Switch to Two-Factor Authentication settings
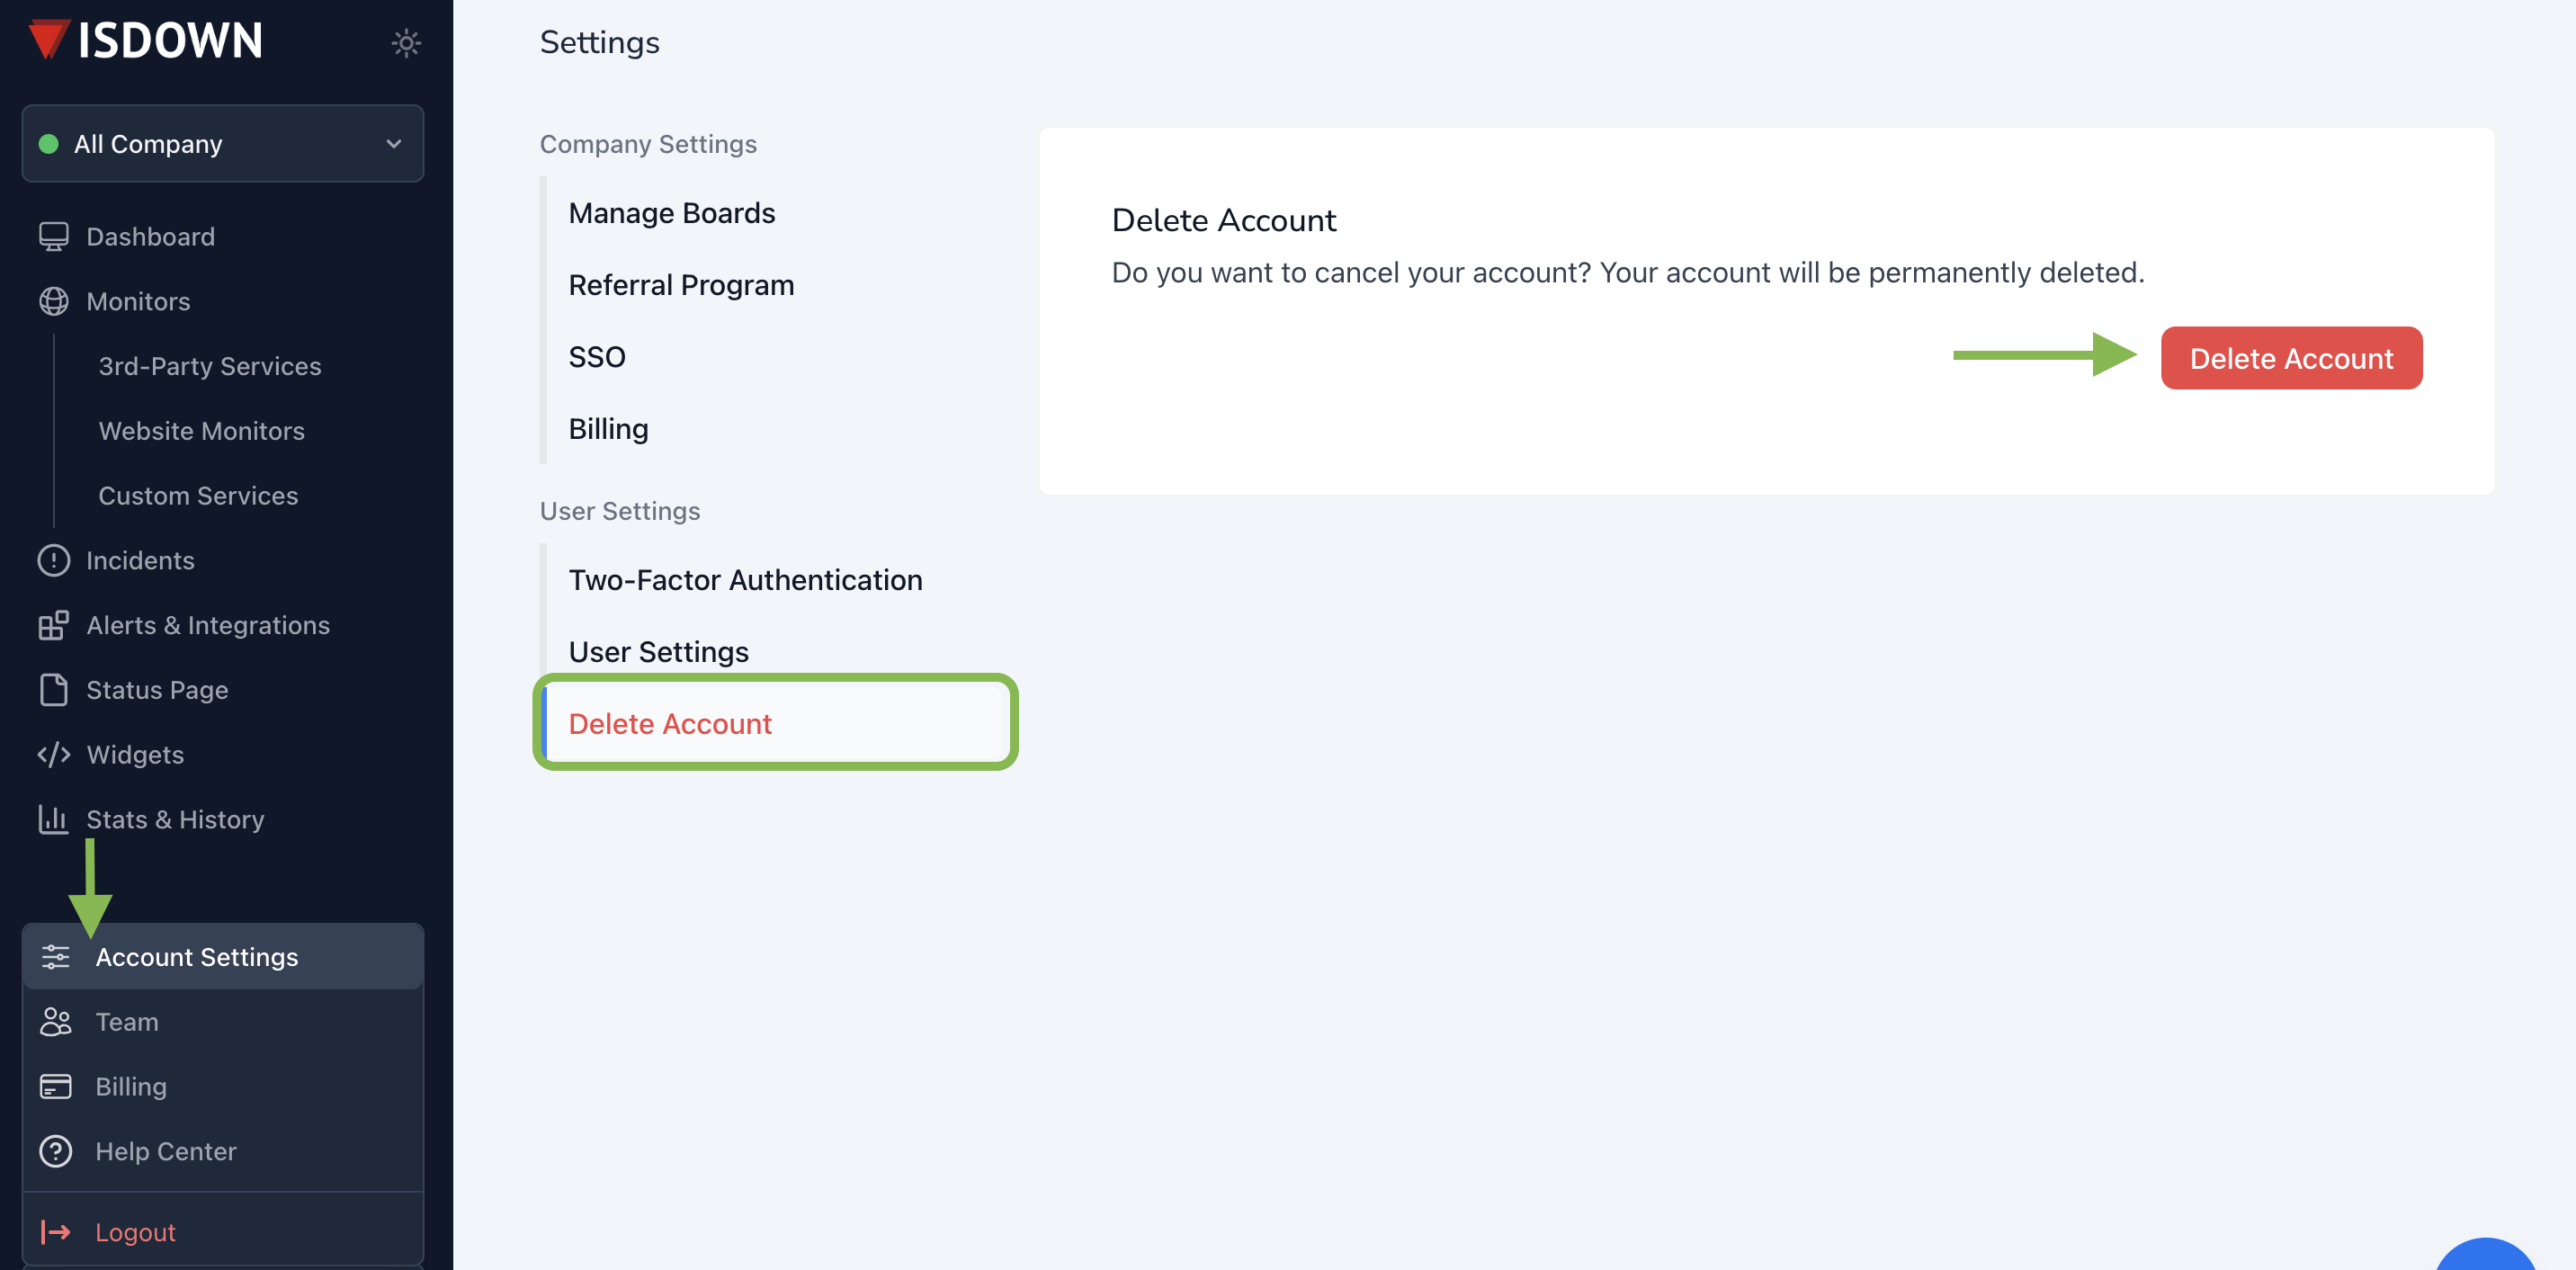Image resolution: width=2576 pixels, height=1270 pixels. pyautogui.click(x=745, y=580)
